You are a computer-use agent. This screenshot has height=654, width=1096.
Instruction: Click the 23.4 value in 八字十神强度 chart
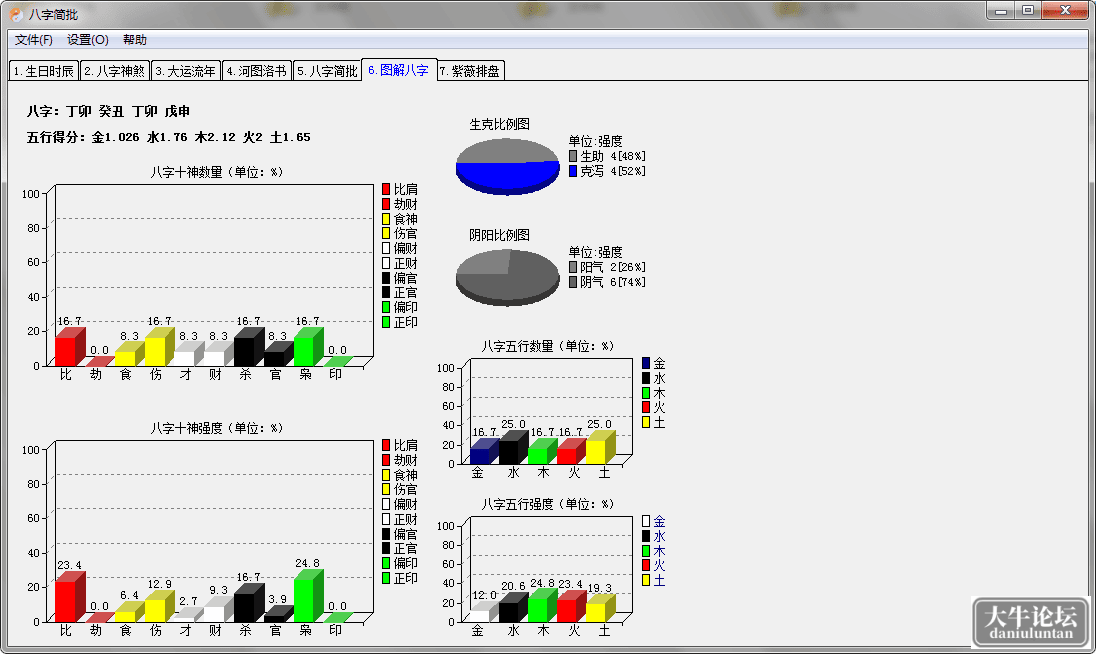[69, 565]
